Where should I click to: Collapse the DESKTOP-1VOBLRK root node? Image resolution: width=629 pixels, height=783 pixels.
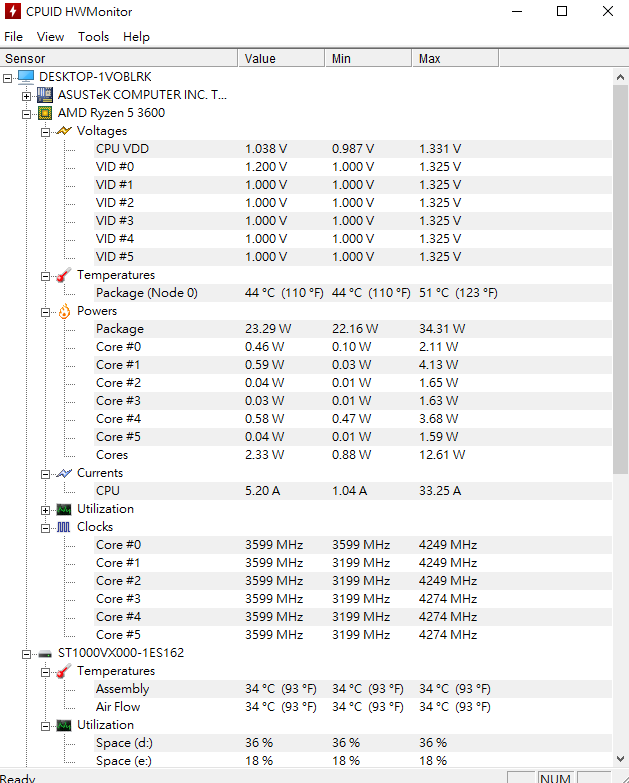coord(7,78)
